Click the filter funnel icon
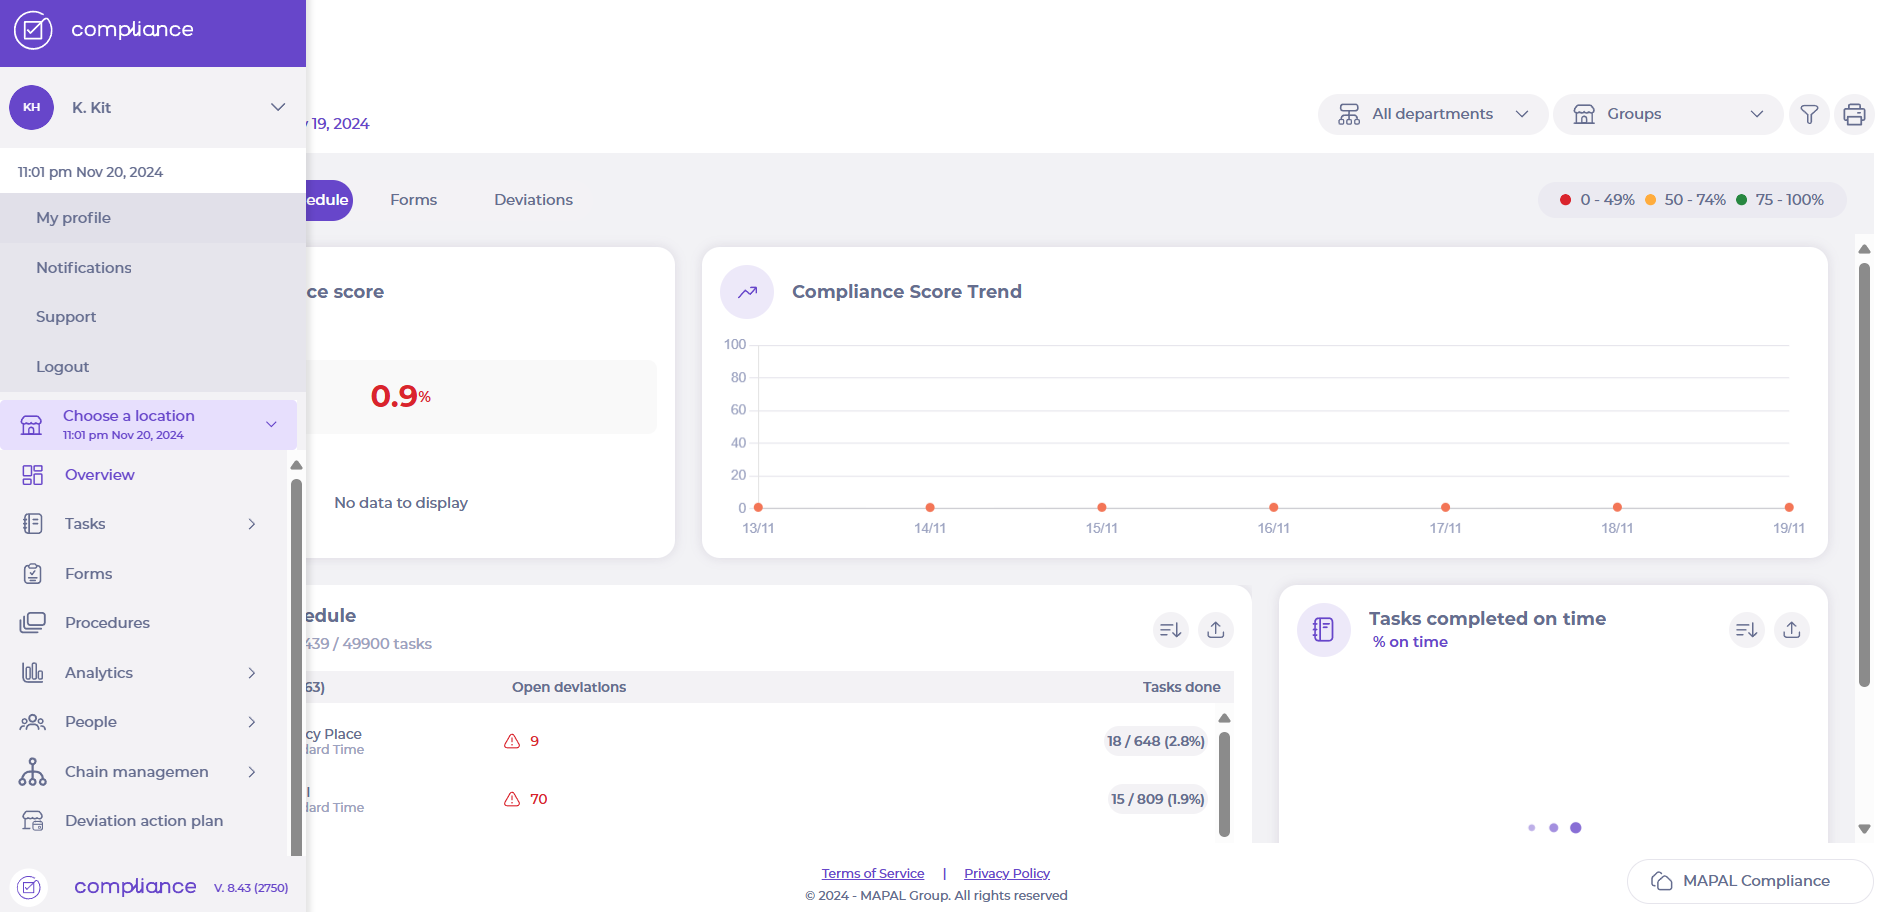Viewport: 1895px width, 912px height. click(x=1809, y=115)
